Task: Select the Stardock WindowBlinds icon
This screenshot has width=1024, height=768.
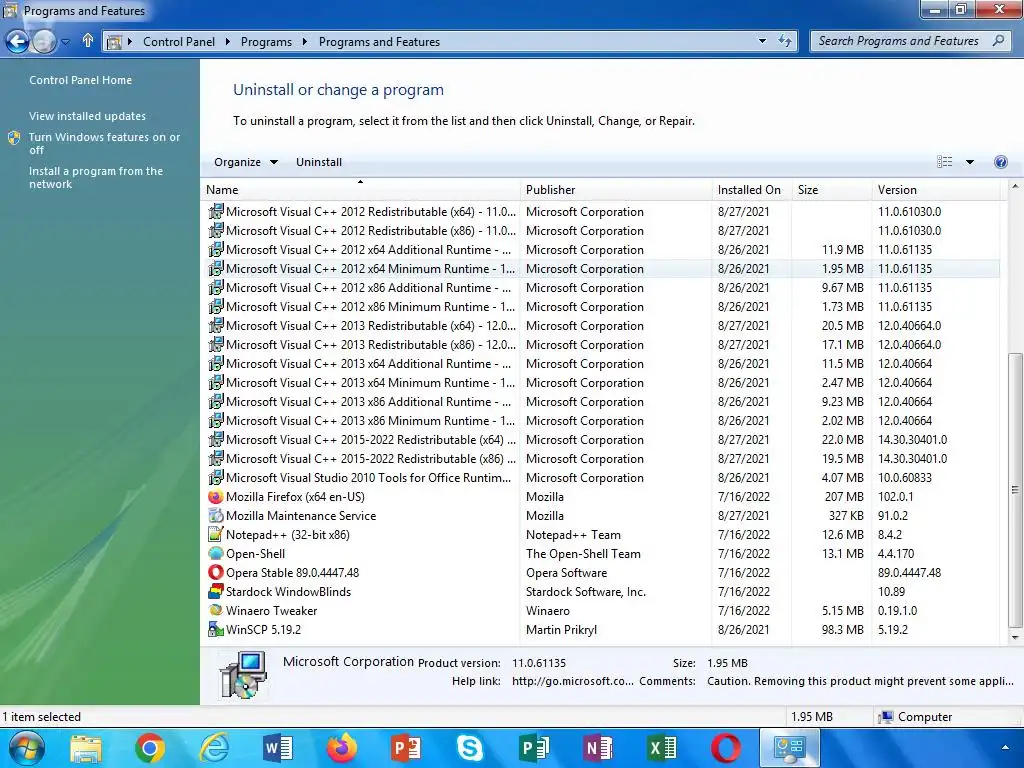Action: point(216,591)
